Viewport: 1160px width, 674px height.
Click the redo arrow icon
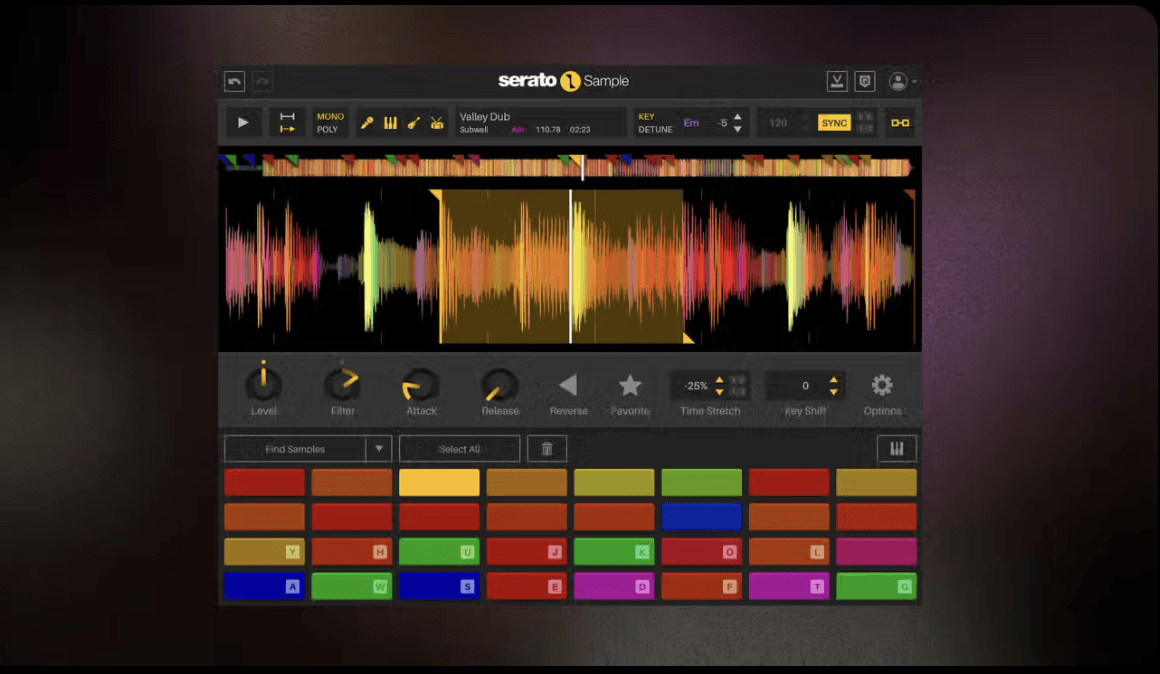point(263,81)
